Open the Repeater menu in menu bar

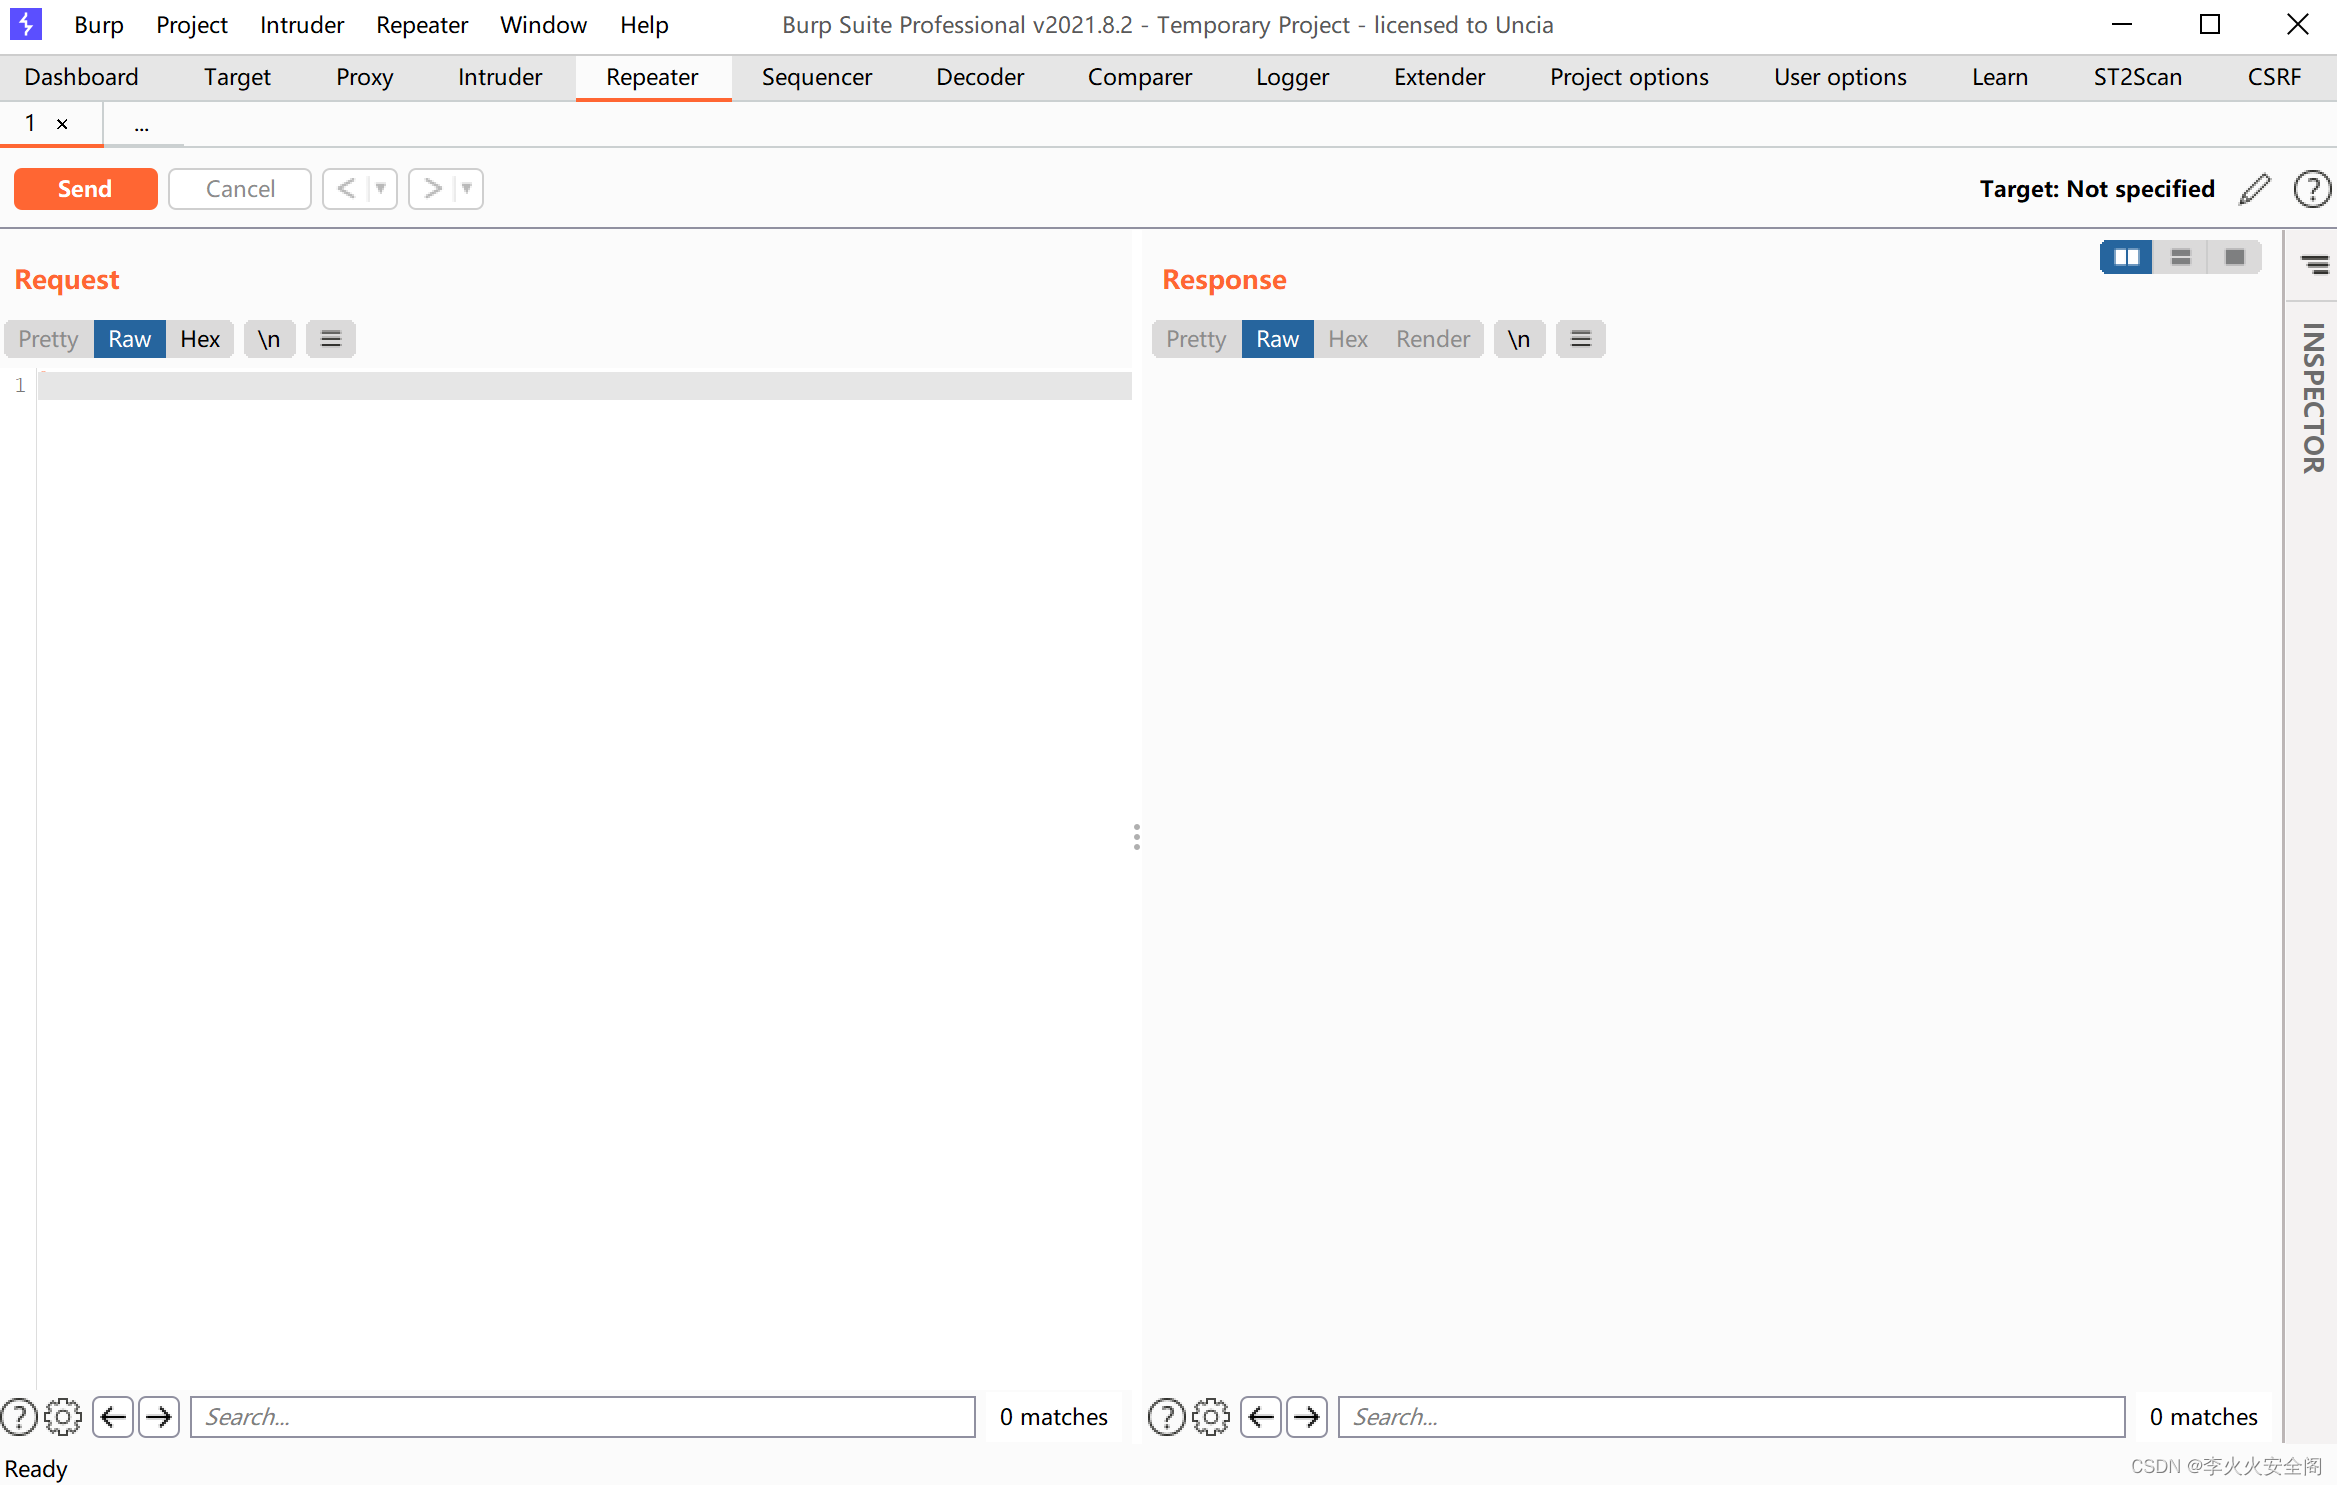(422, 25)
